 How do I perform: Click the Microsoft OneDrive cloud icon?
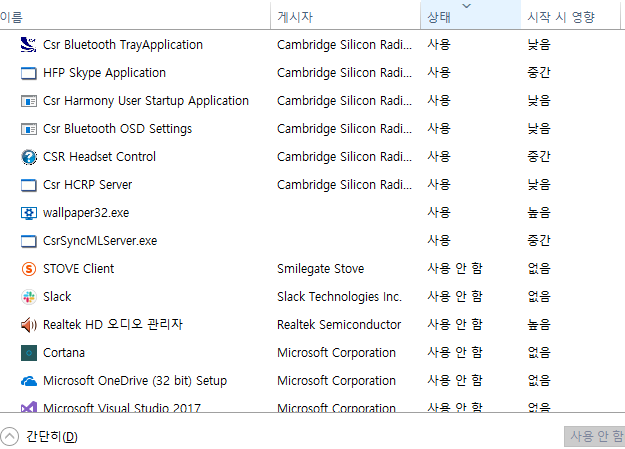tap(29, 381)
